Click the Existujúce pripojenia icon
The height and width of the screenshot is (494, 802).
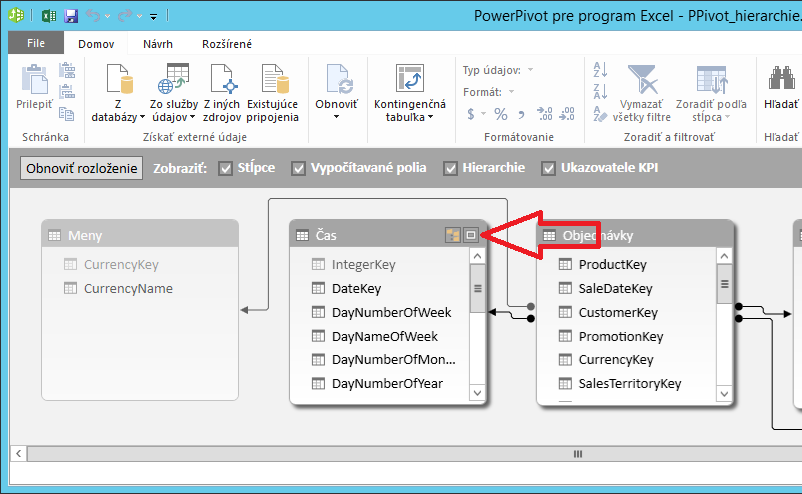click(275, 79)
